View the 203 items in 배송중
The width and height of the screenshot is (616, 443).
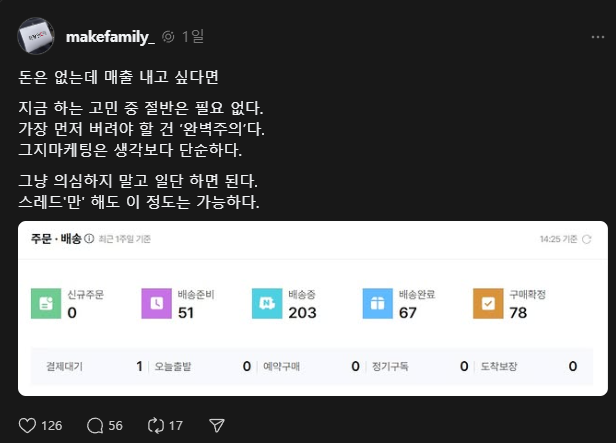302,313
